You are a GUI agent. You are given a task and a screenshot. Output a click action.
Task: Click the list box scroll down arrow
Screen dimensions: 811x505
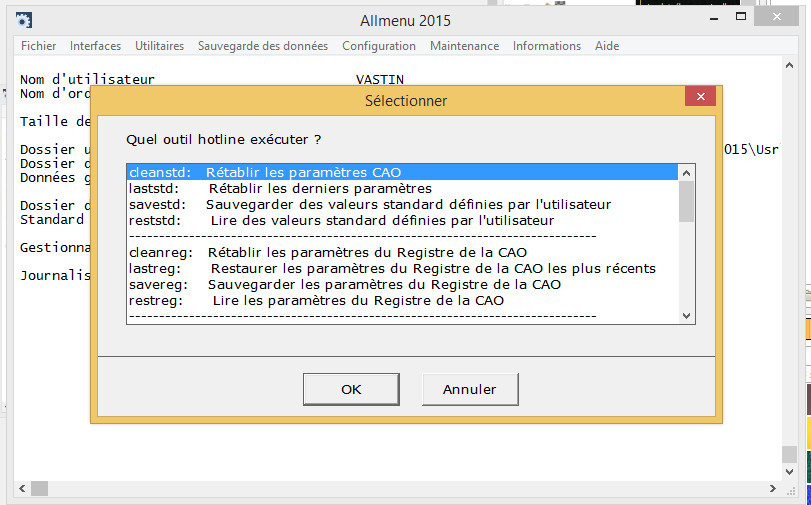click(686, 316)
